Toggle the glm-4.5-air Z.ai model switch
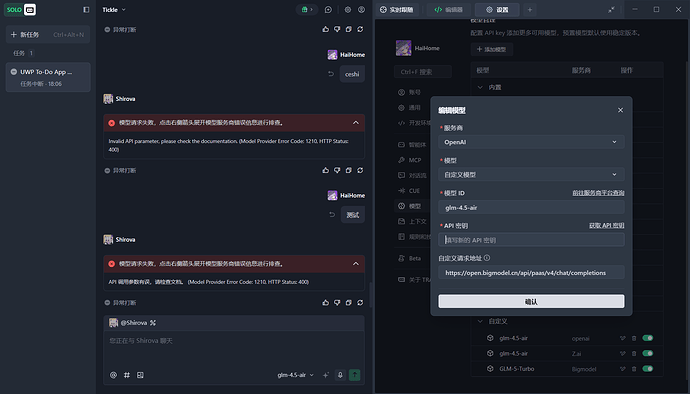The width and height of the screenshot is (690, 394). pos(647,353)
